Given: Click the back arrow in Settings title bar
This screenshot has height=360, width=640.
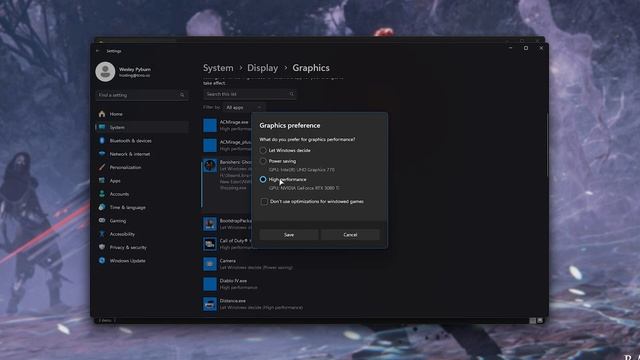Looking at the screenshot, I should tap(98, 51).
